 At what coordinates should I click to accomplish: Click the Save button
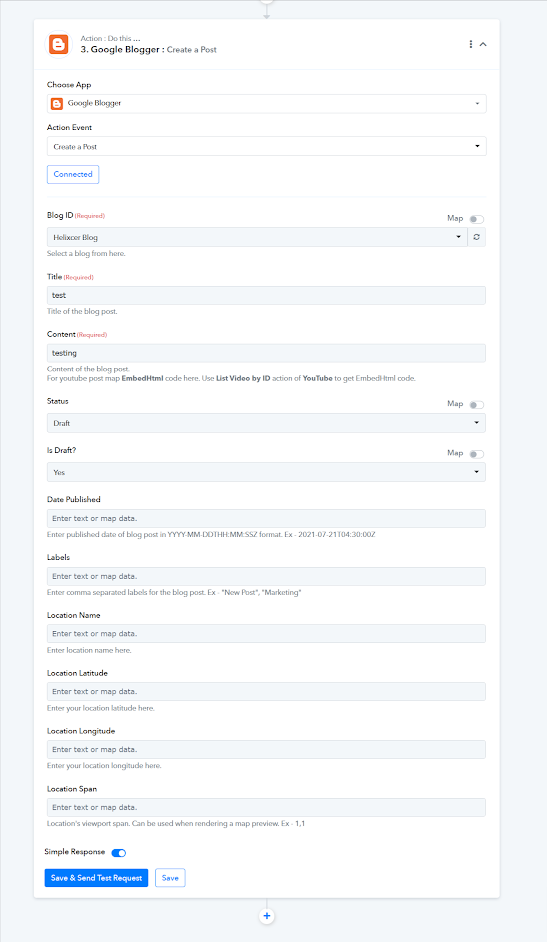[x=171, y=878]
